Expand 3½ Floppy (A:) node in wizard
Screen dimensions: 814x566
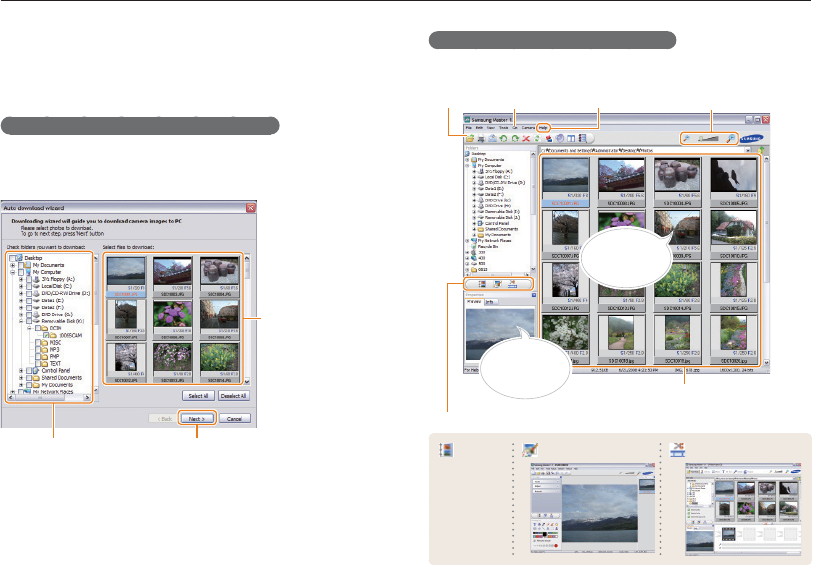pyautogui.click(x=21, y=279)
